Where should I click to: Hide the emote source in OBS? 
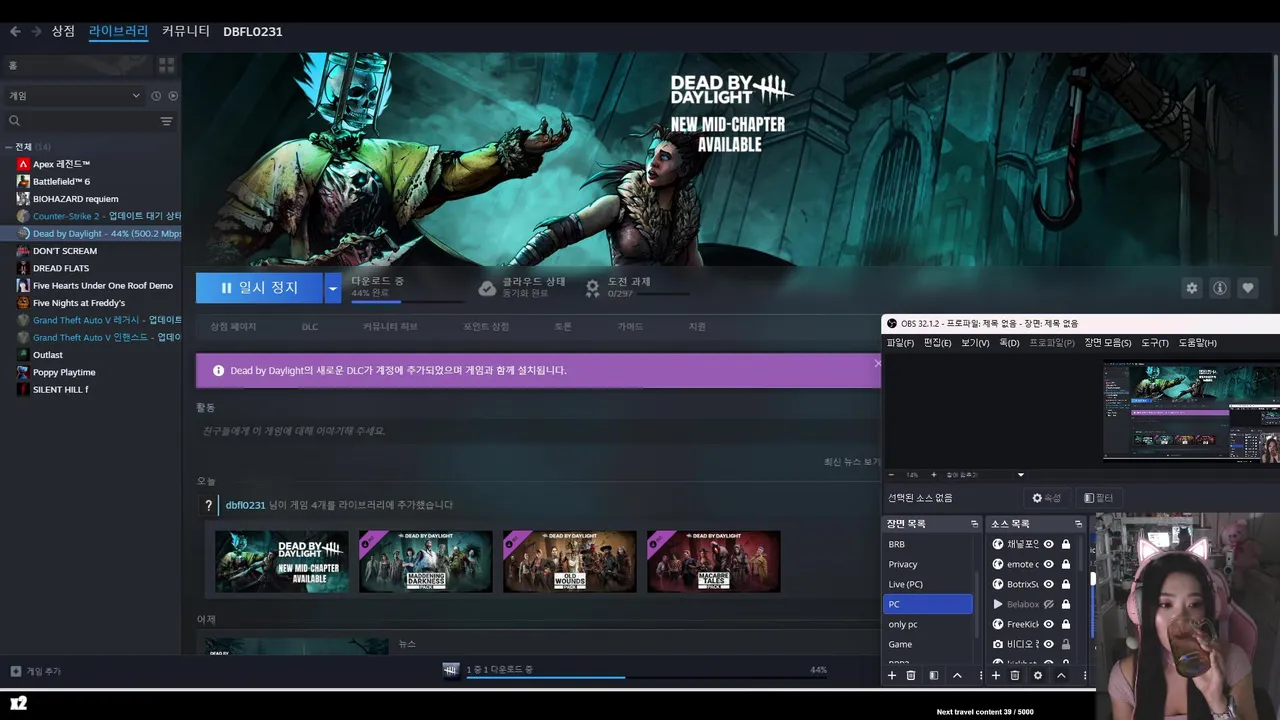[1049, 564]
